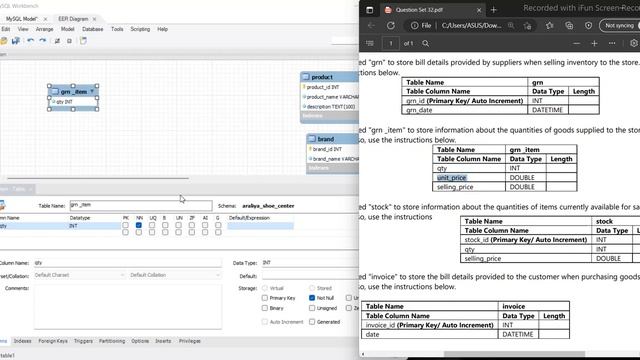Screen dimensions: 640x360
Task: Refresh the PDF page in Edge
Action: [391, 25]
